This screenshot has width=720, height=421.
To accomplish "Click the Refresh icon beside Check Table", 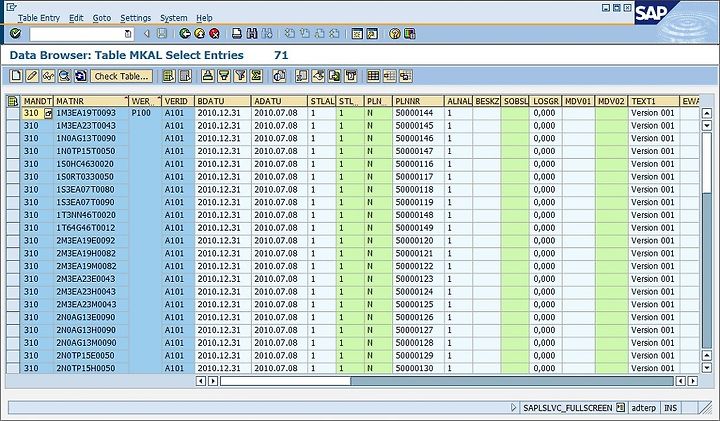I will pos(80,76).
